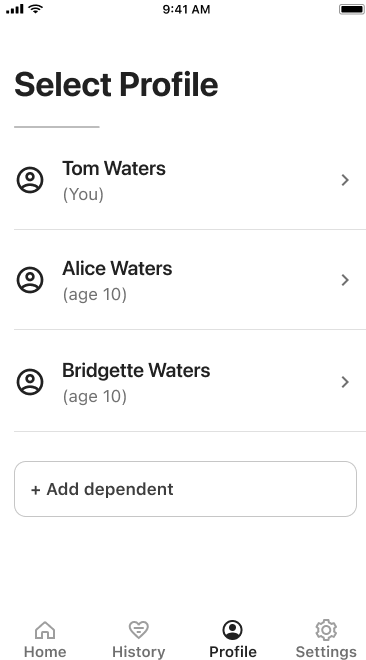Select the Tom Waters name text
This screenshot has width=366, height=660.
(114, 168)
